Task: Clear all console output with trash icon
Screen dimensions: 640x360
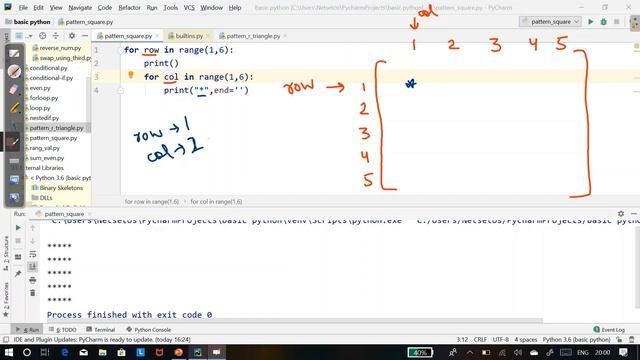Action: tap(33, 293)
